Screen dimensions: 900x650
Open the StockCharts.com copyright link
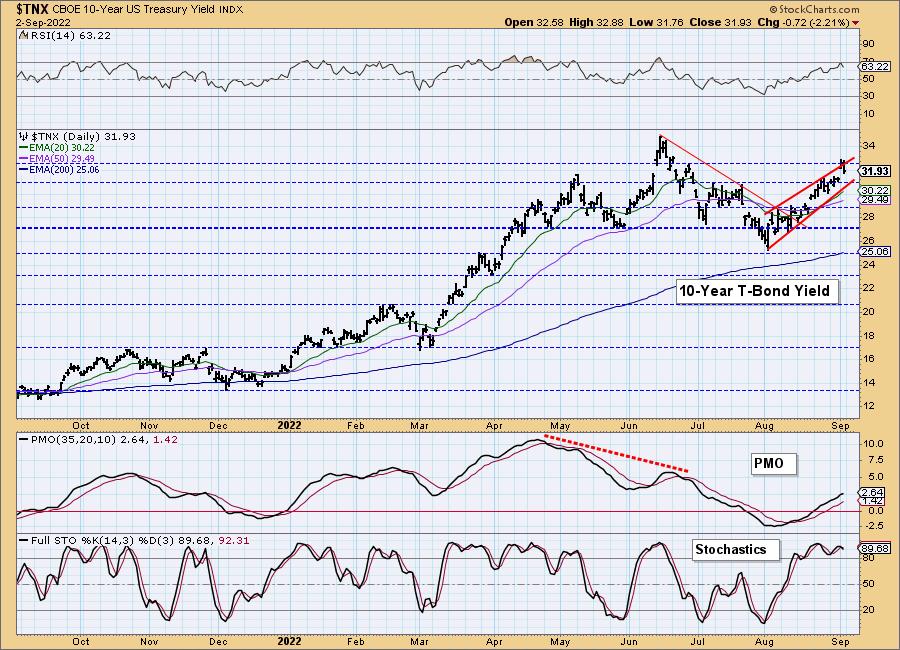tap(814, 9)
